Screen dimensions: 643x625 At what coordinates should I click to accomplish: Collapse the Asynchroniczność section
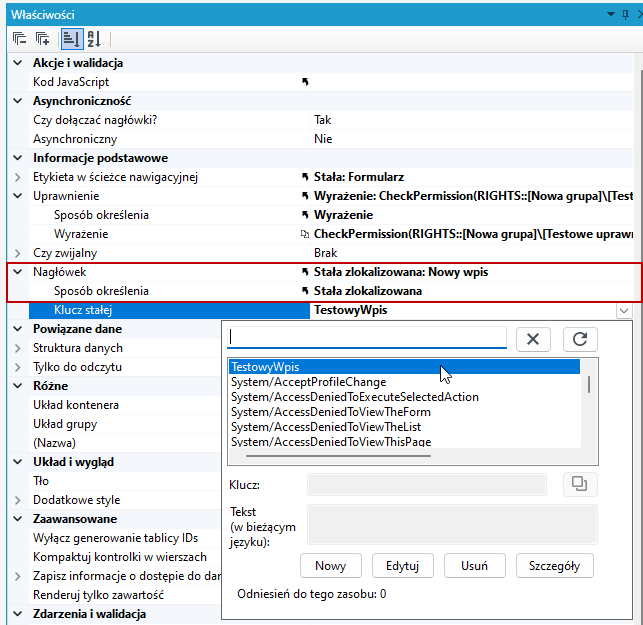pyautogui.click(x=18, y=101)
